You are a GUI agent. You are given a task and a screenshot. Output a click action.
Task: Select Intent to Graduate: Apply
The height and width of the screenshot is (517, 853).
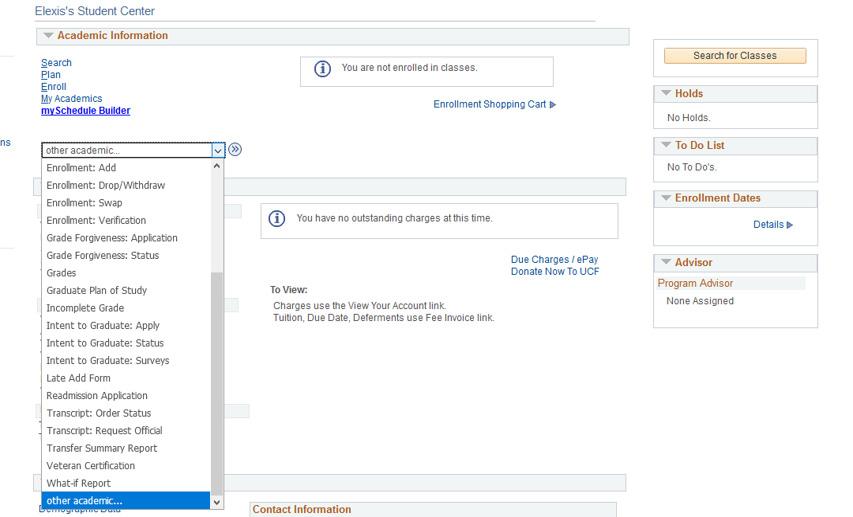click(x=126, y=325)
